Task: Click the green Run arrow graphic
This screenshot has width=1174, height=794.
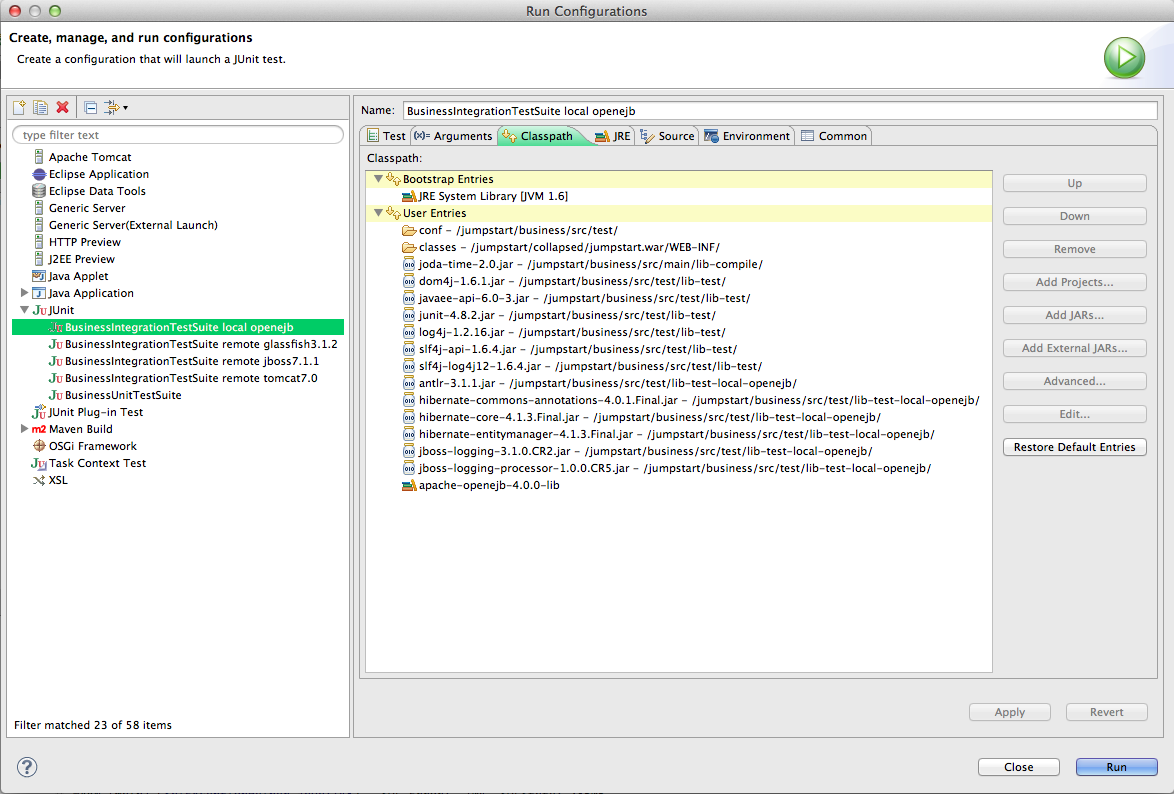Action: 1124,58
